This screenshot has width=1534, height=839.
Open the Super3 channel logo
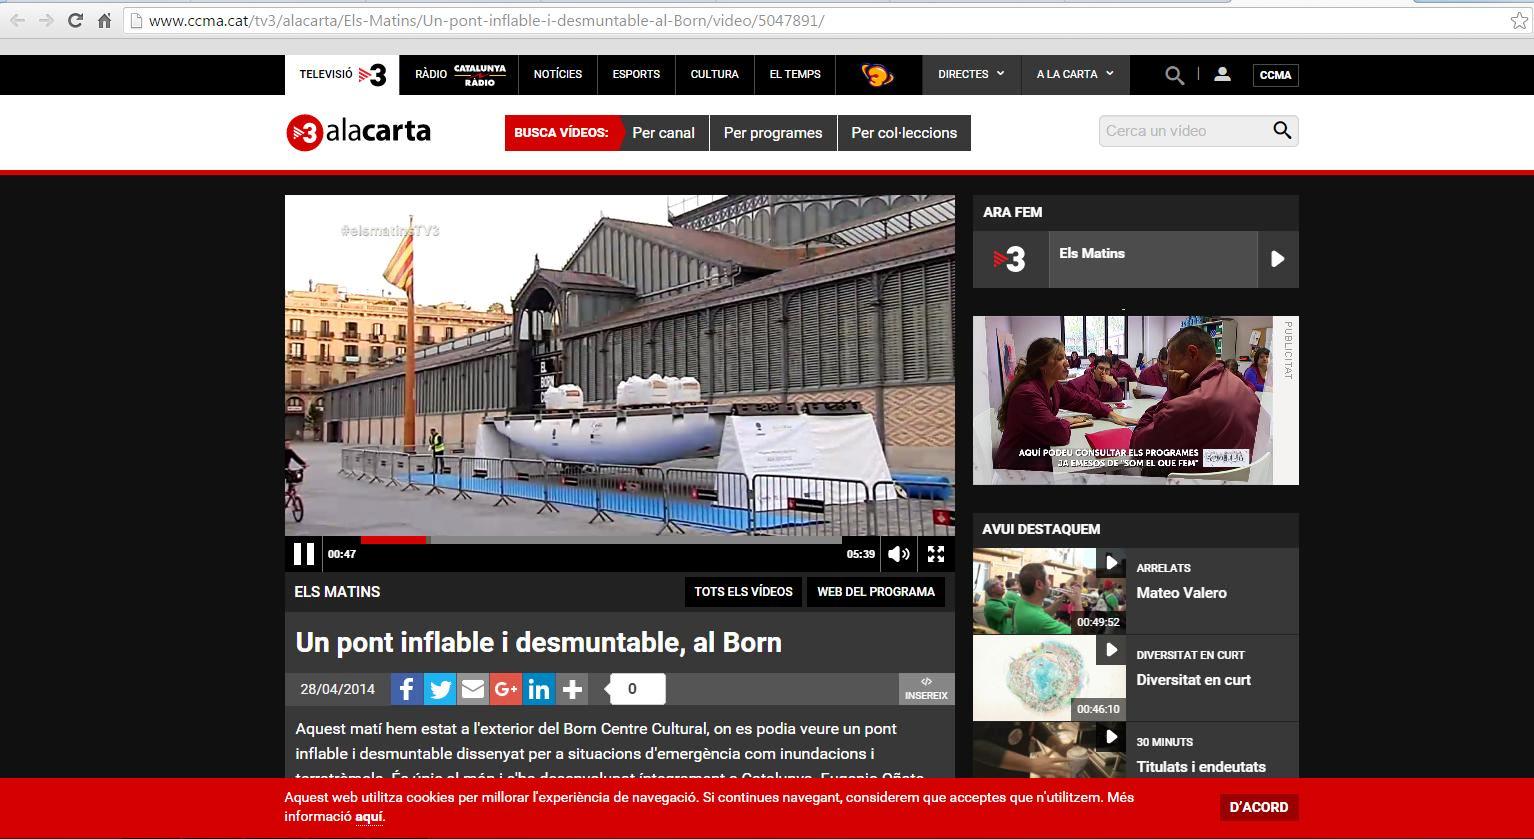pyautogui.click(x=878, y=75)
